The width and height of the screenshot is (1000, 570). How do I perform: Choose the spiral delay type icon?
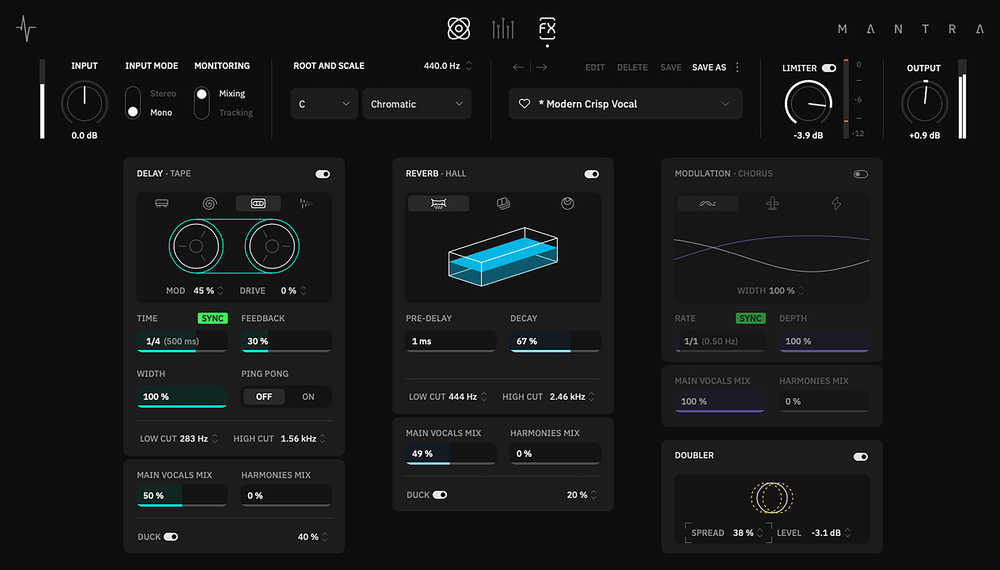coord(209,203)
